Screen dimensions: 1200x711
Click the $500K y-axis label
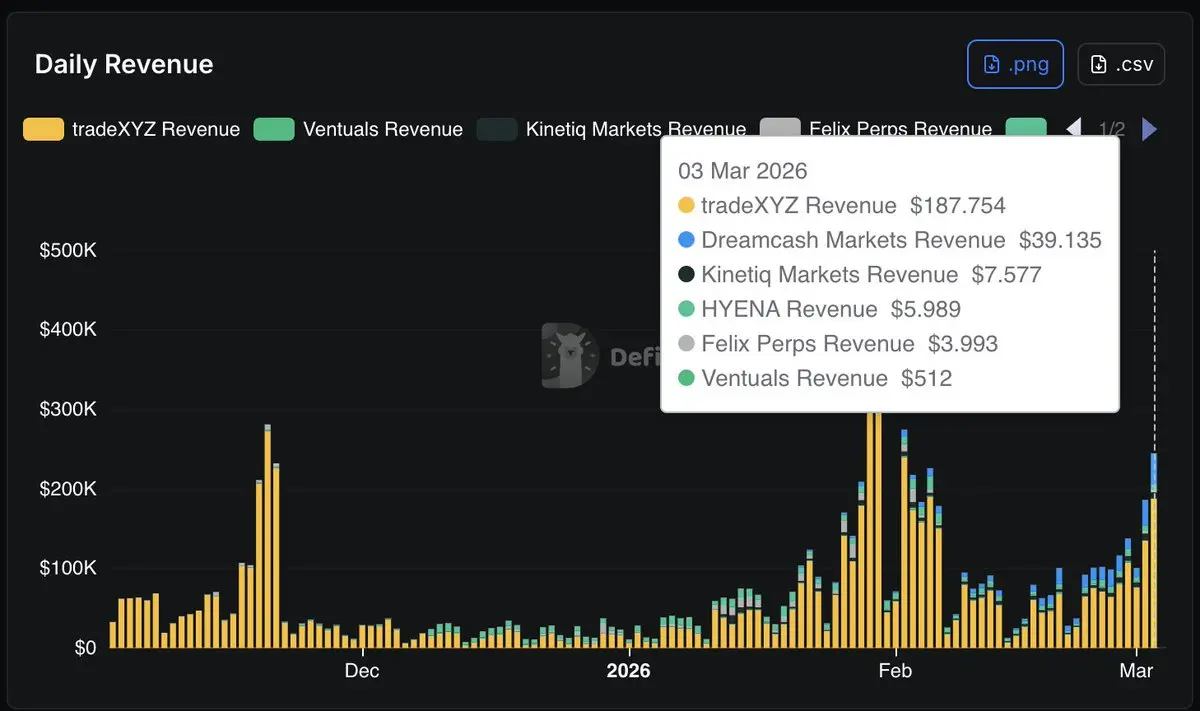pos(68,250)
